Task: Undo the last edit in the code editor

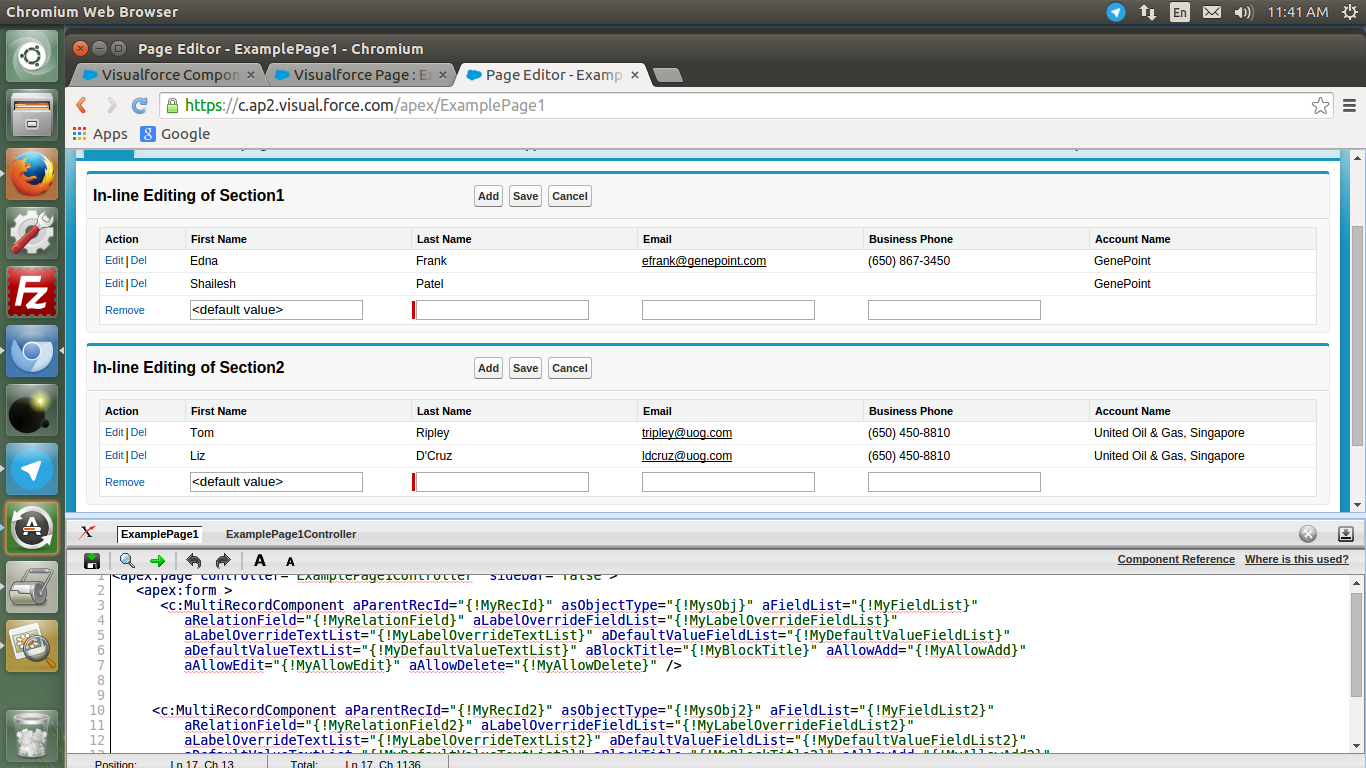Action: [x=194, y=561]
